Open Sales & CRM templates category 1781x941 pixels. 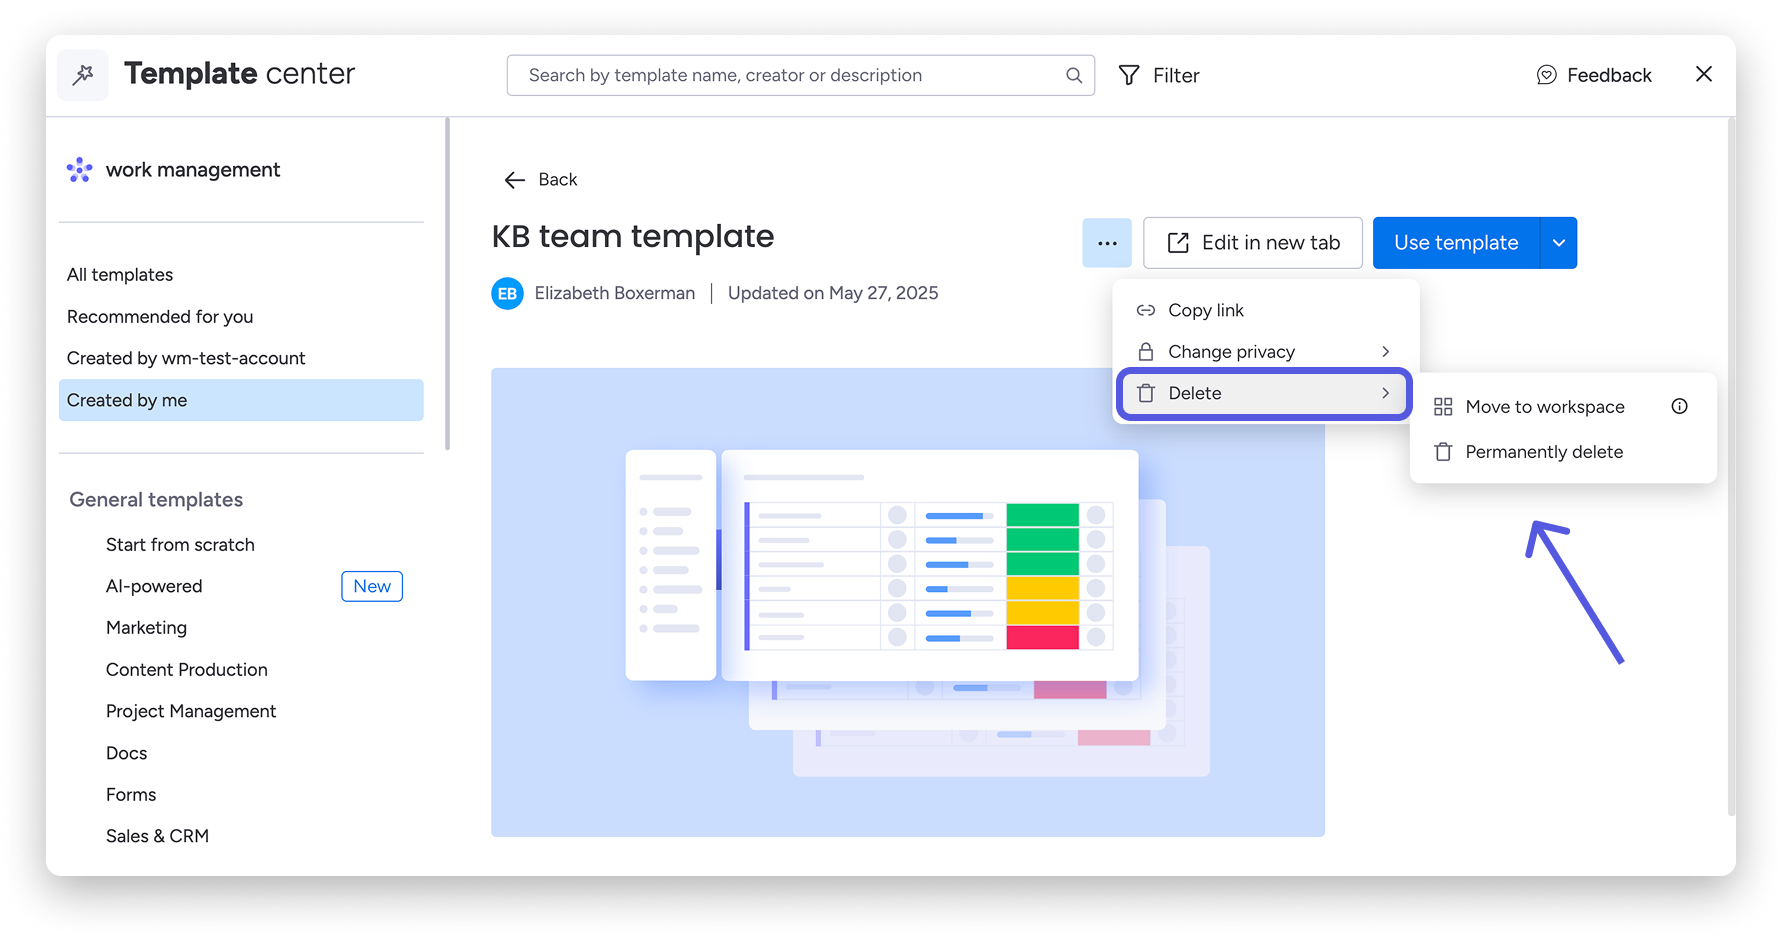tap(157, 837)
